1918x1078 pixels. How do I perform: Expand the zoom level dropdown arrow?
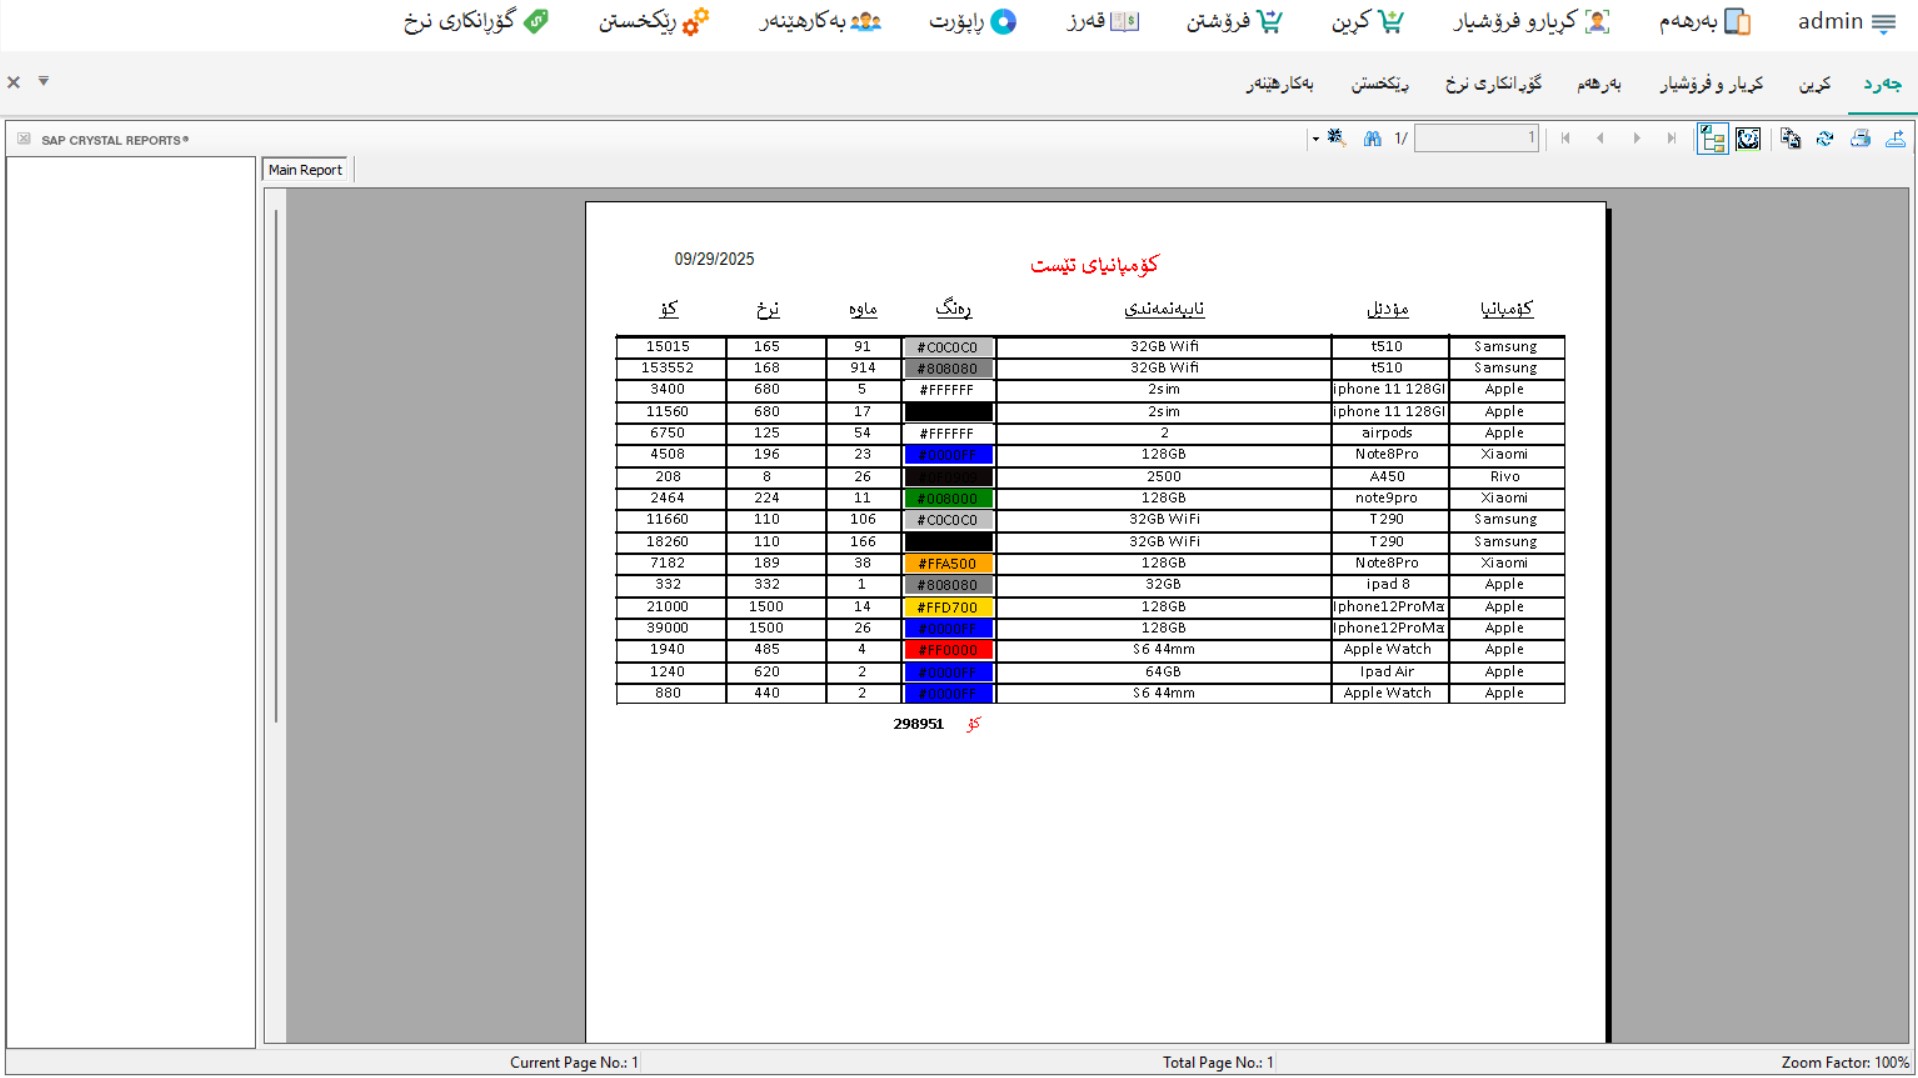[x=1315, y=139]
